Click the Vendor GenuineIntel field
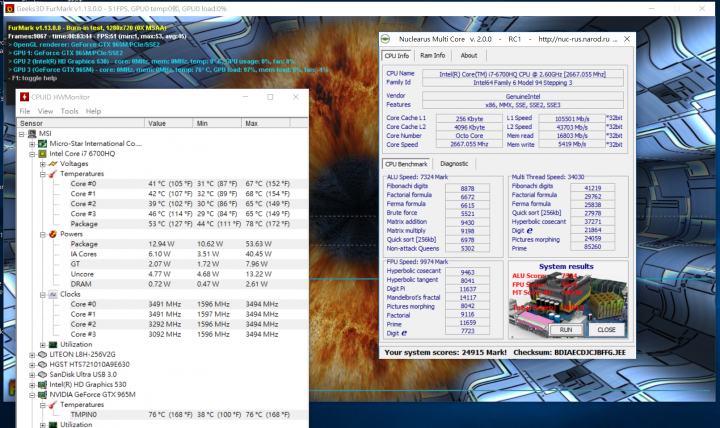This screenshot has width=720, height=428. [x=523, y=96]
